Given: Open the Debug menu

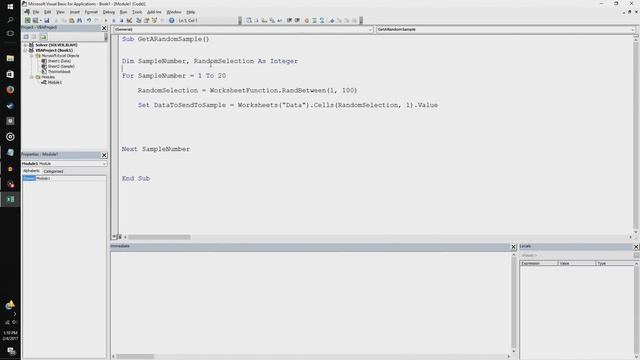Looking at the screenshot, I should pyautogui.click(x=109, y=12).
